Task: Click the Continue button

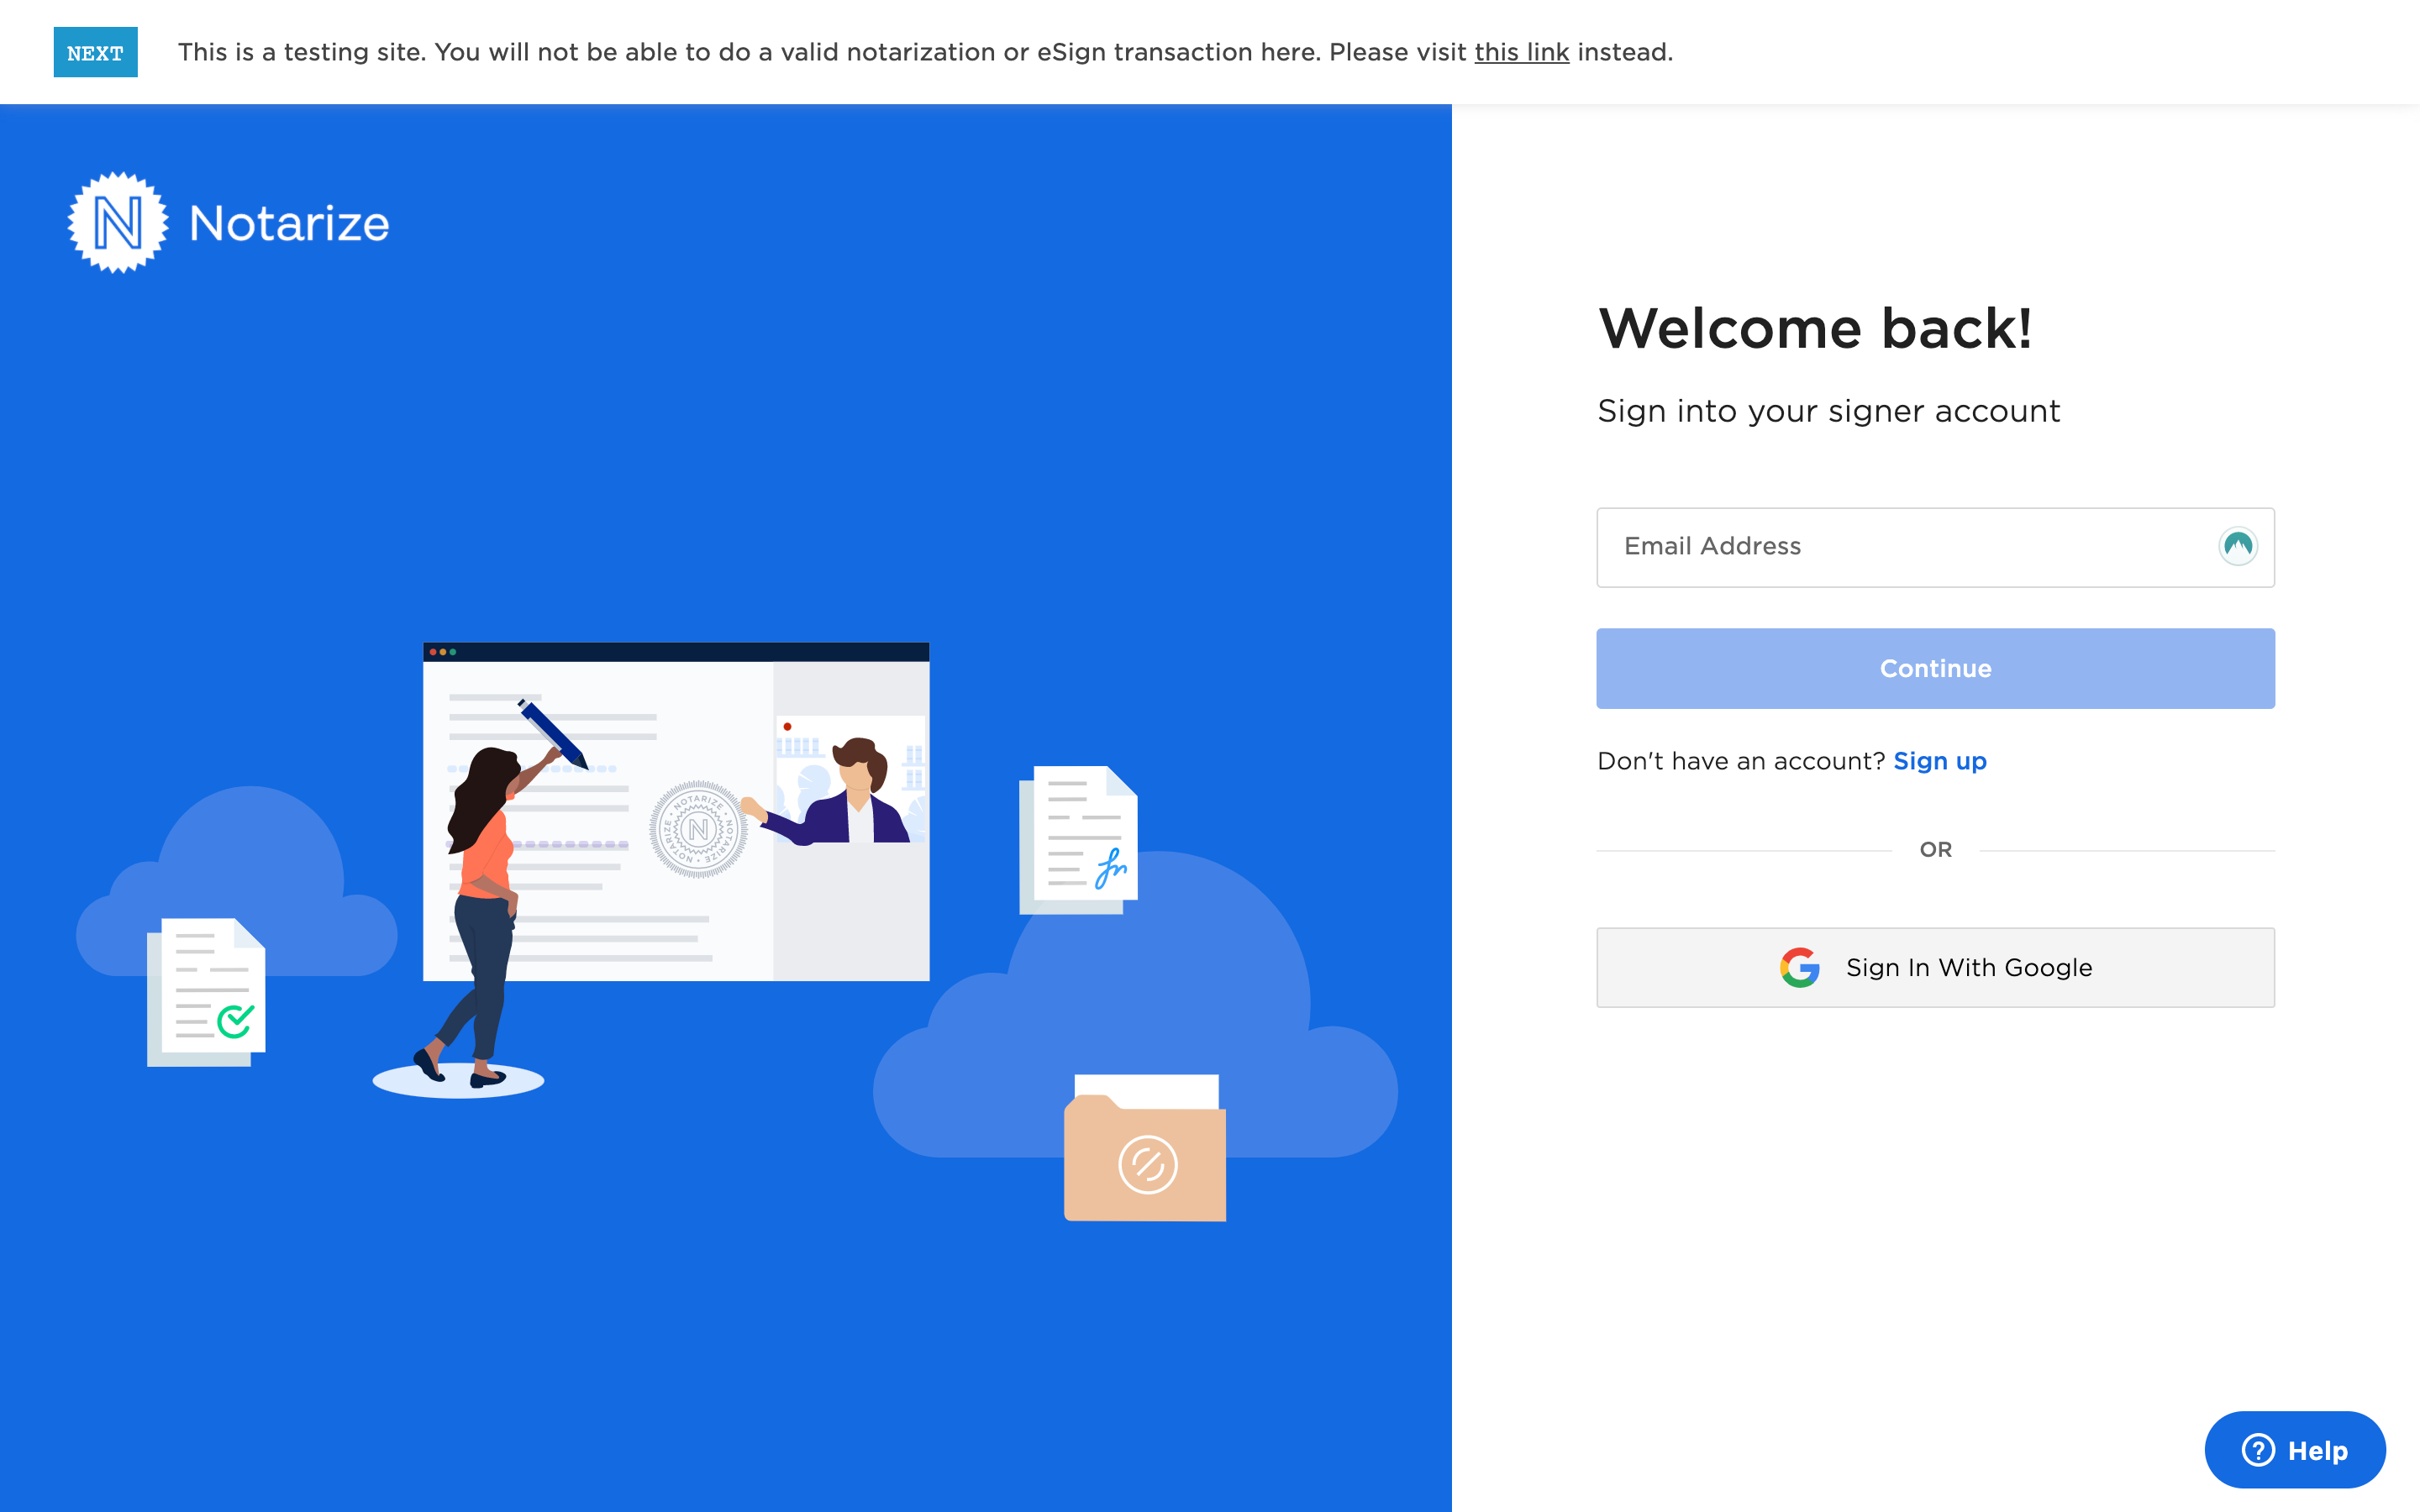Action: click(1935, 668)
